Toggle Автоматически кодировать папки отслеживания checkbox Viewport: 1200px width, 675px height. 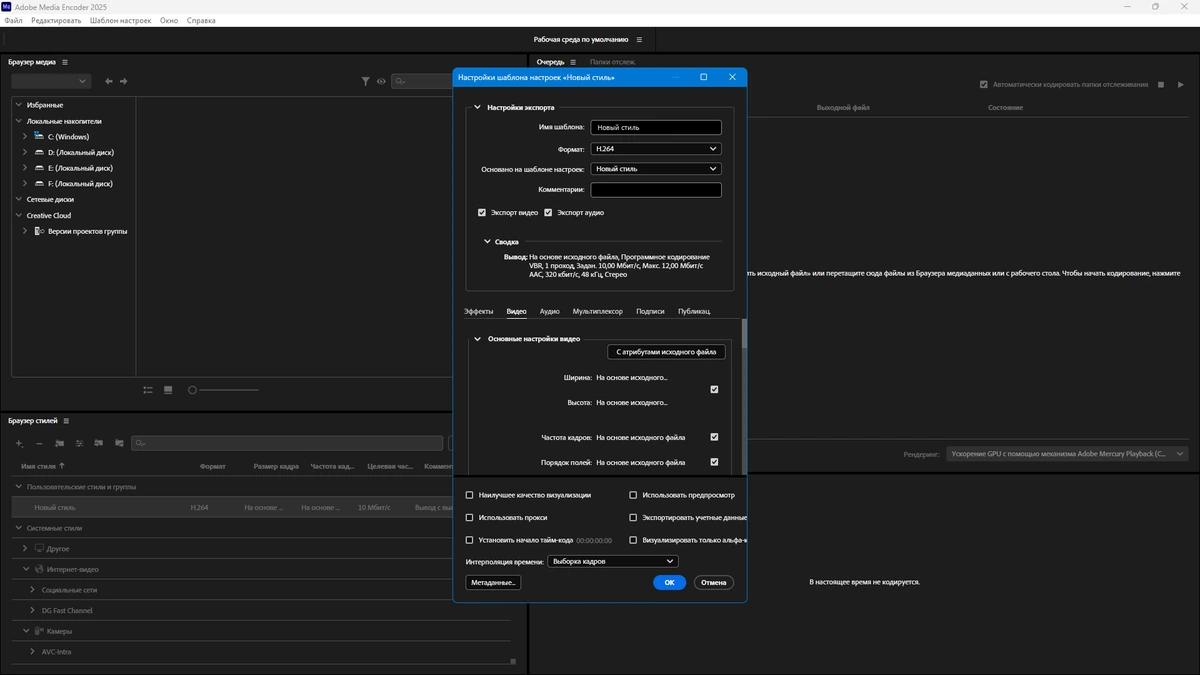tap(984, 85)
